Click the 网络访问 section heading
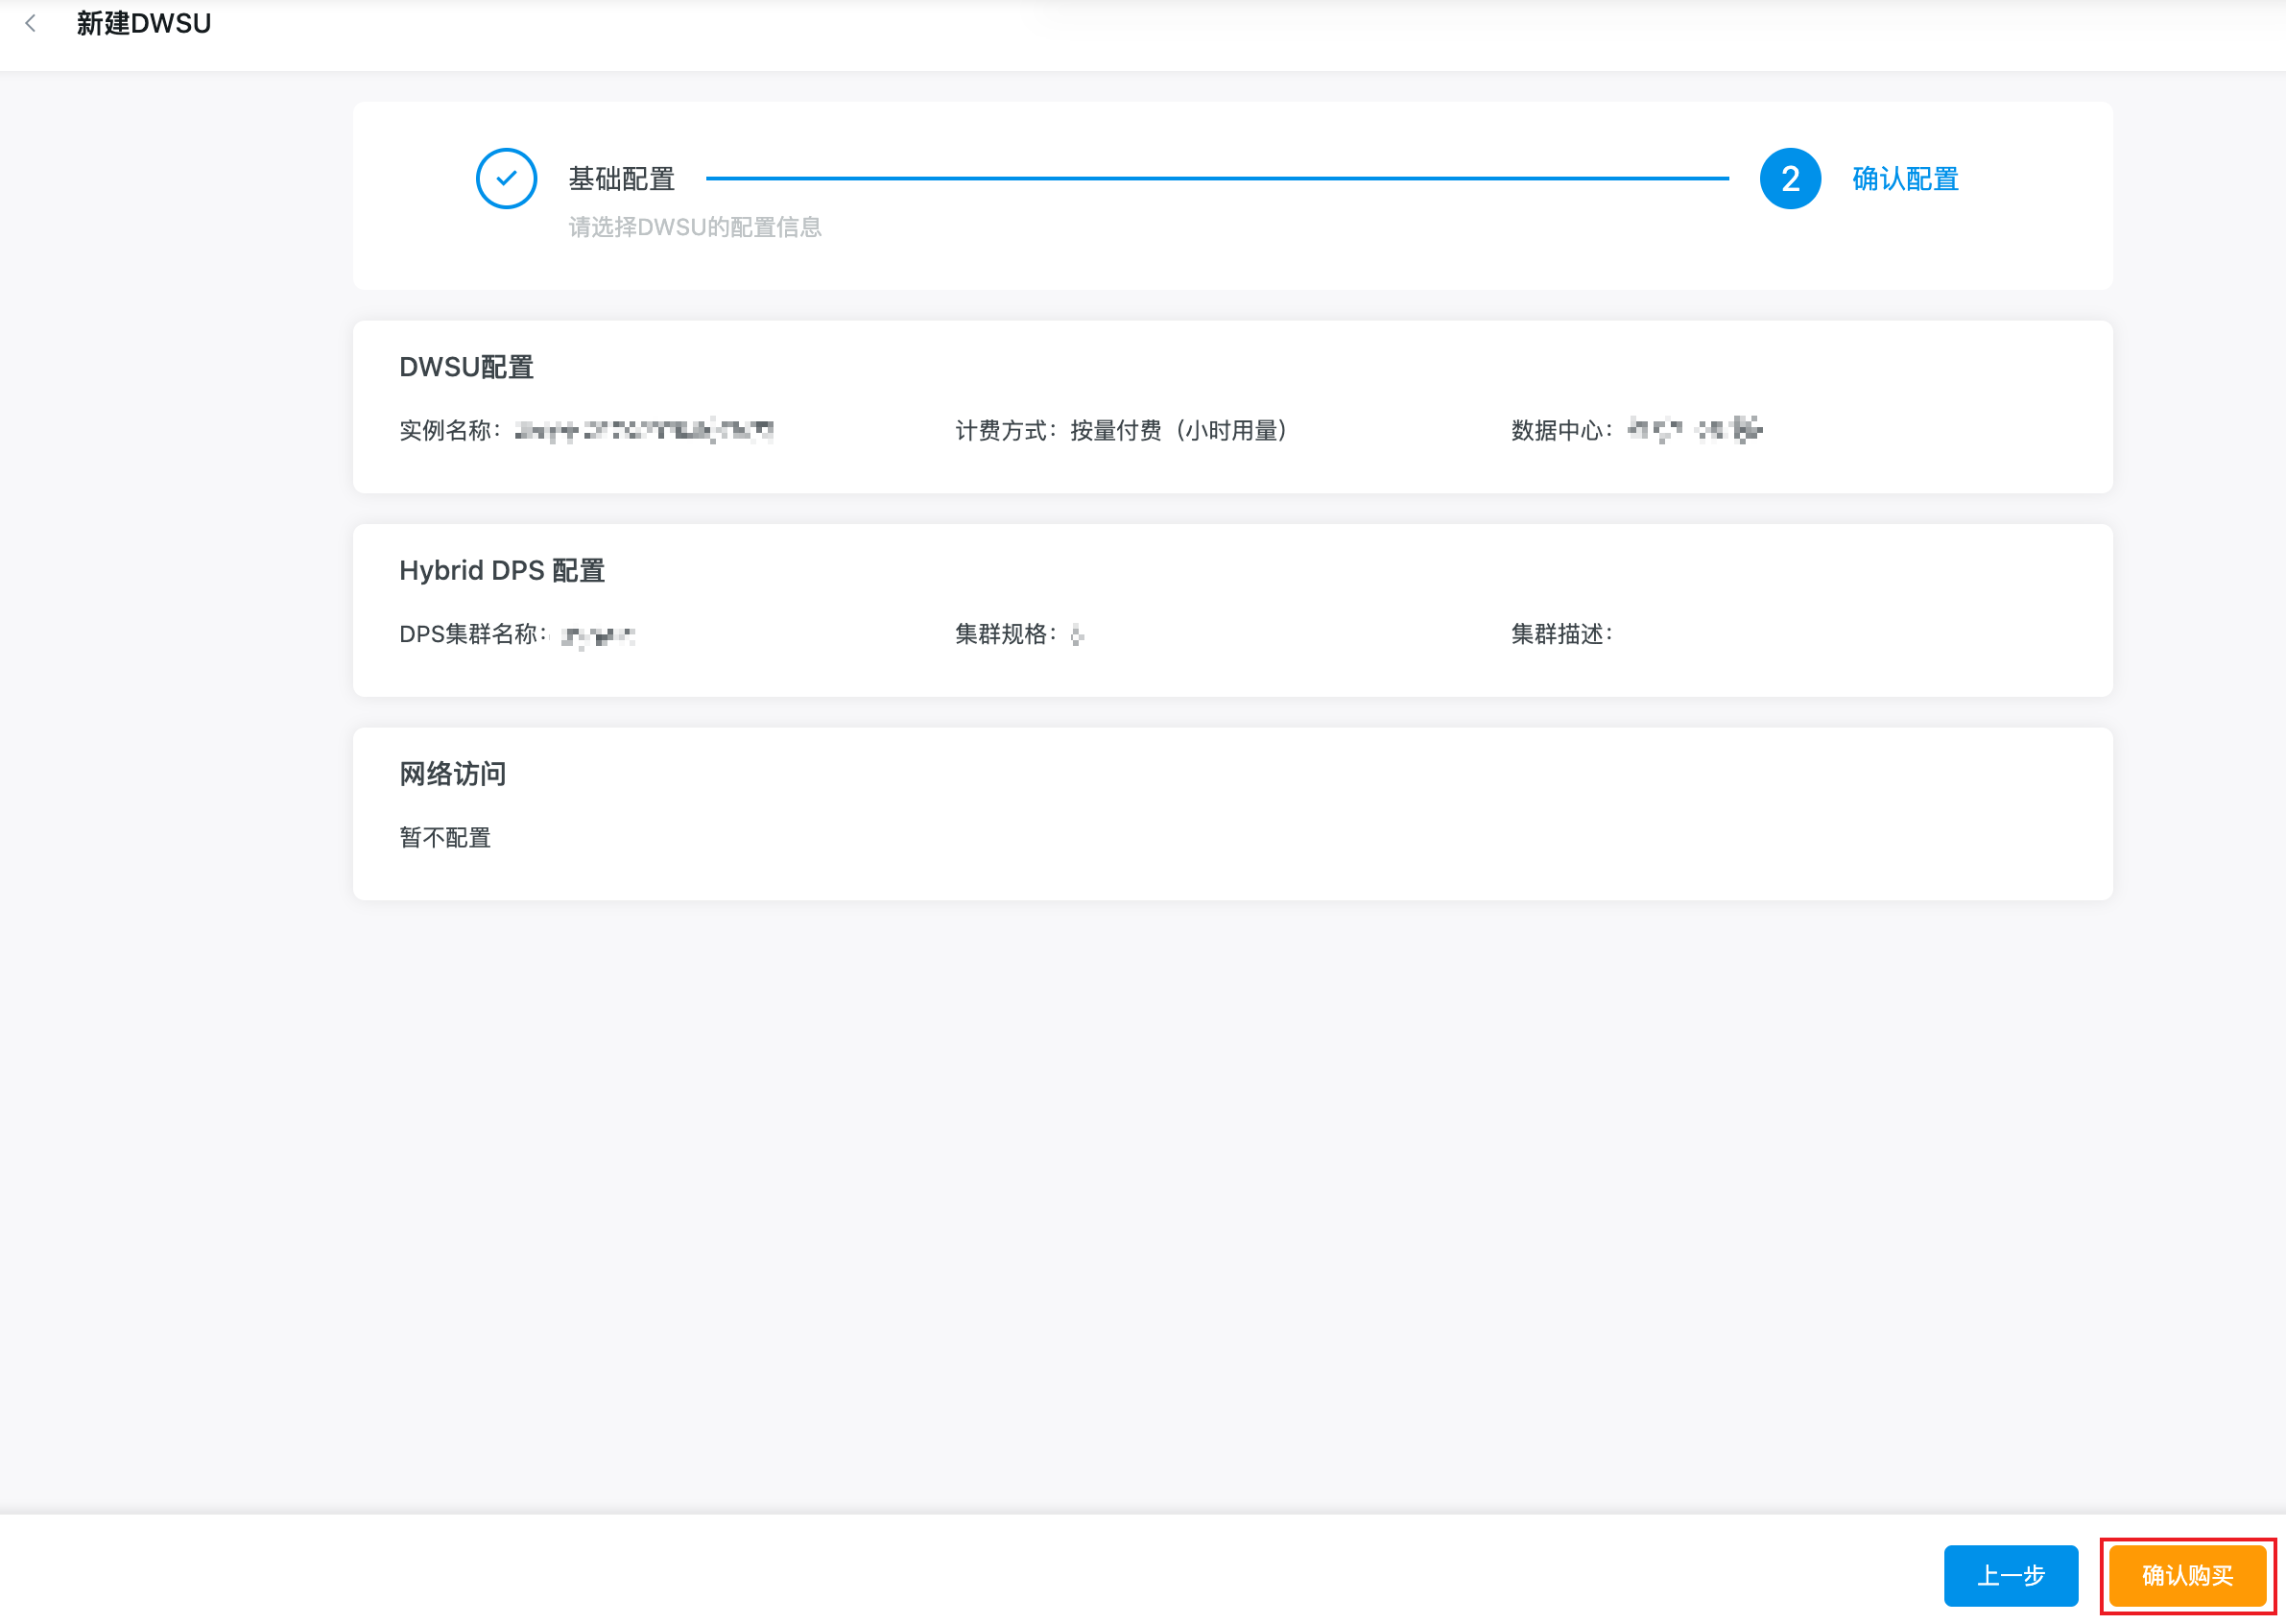This screenshot has height=1624, width=2286. (x=452, y=774)
